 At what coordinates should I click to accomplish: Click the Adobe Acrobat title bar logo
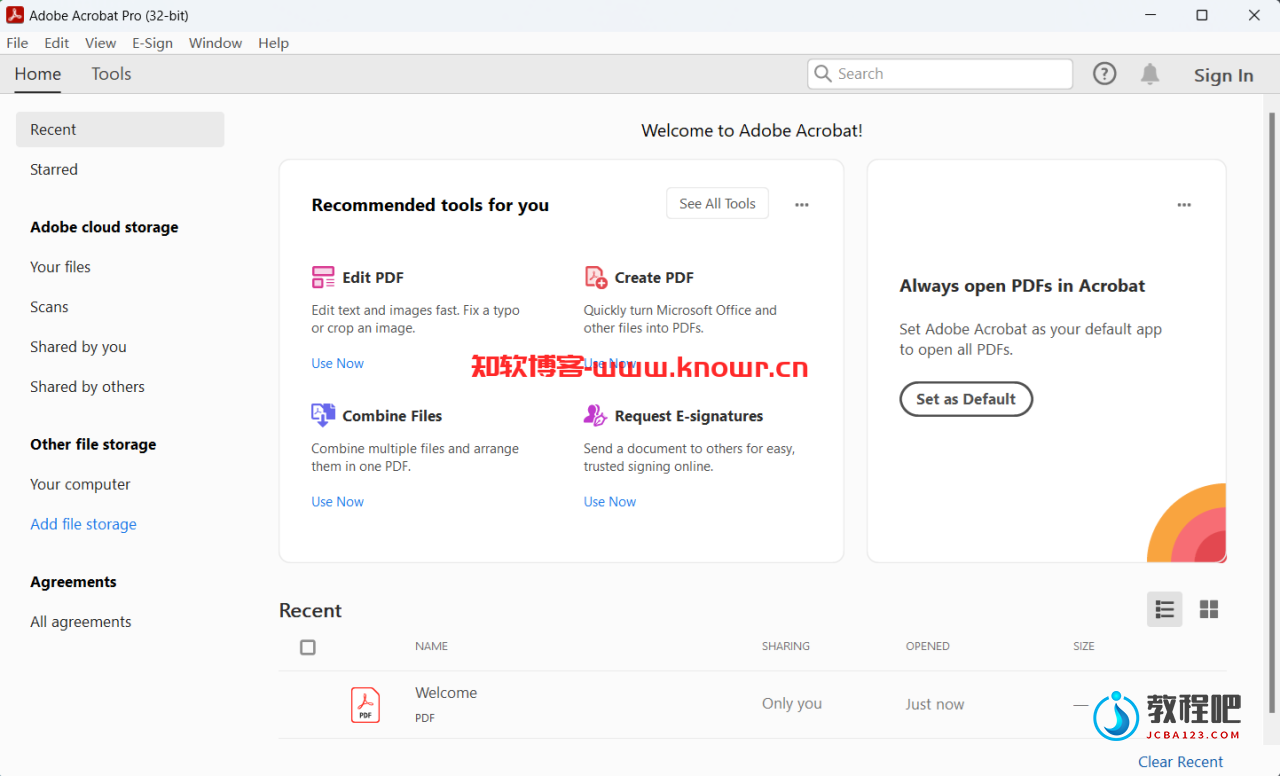(15, 15)
